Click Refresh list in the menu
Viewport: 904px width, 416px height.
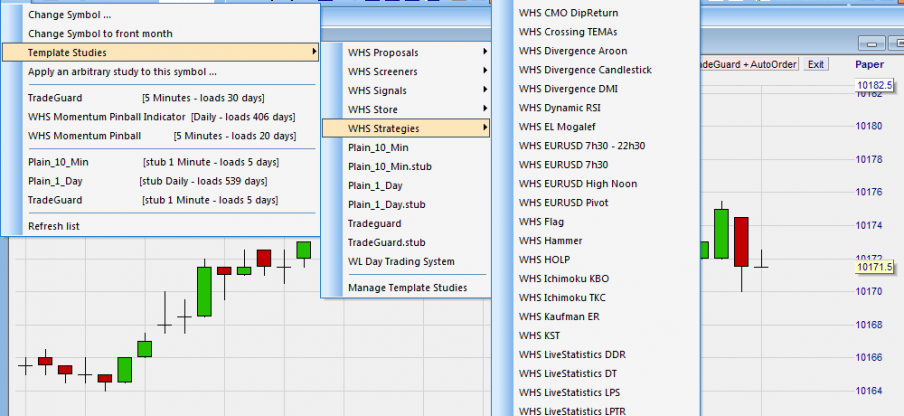pos(160,226)
